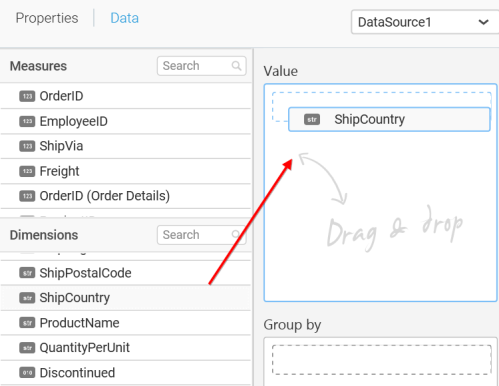Select the Data tab

124,18
